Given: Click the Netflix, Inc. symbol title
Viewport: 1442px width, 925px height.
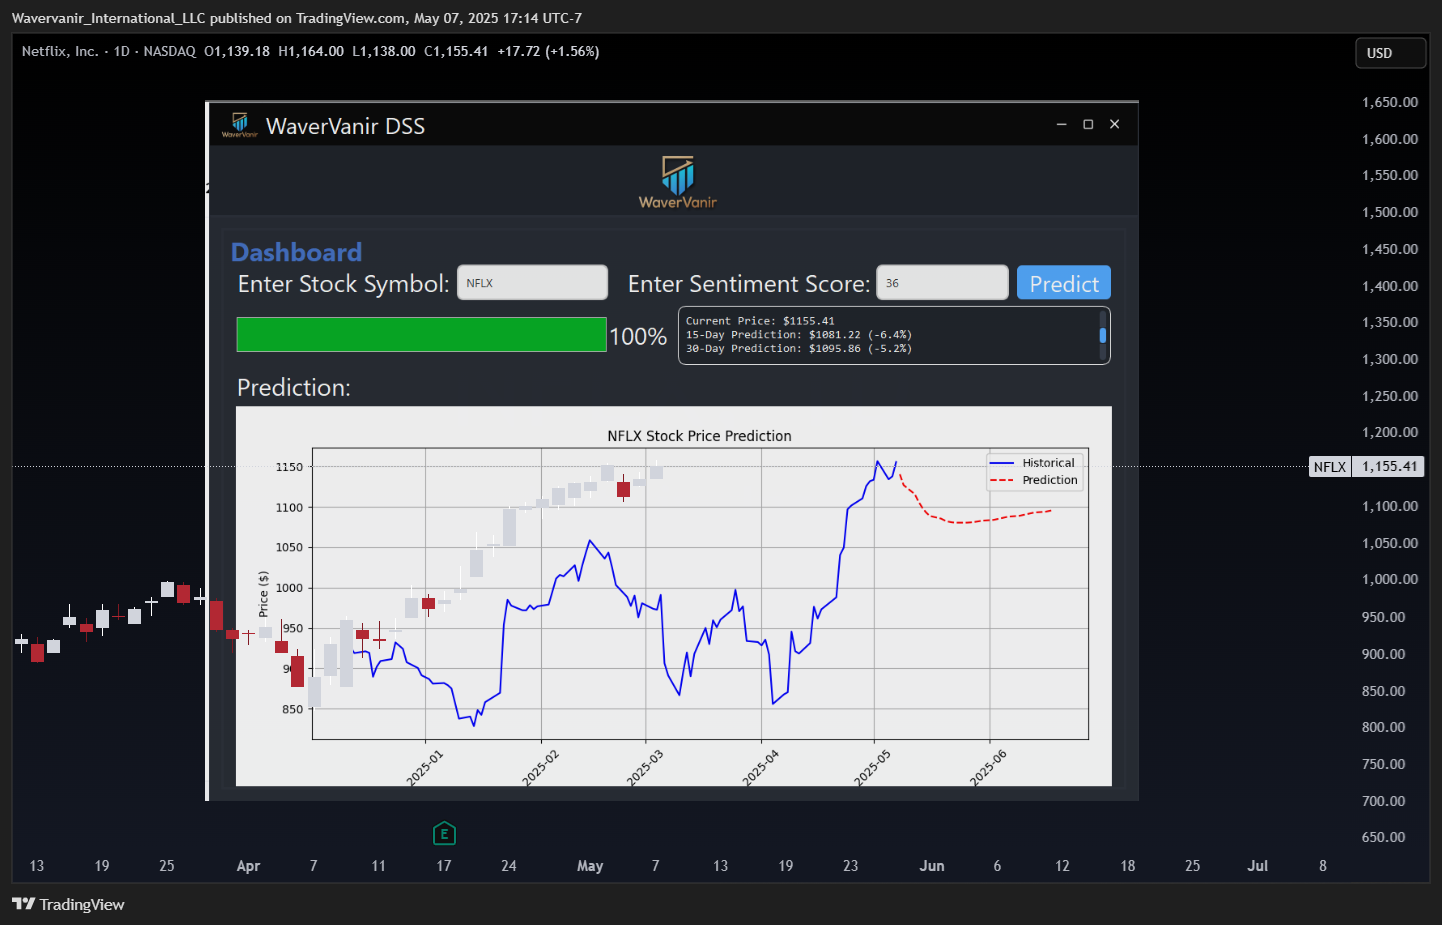Looking at the screenshot, I should 60,51.
